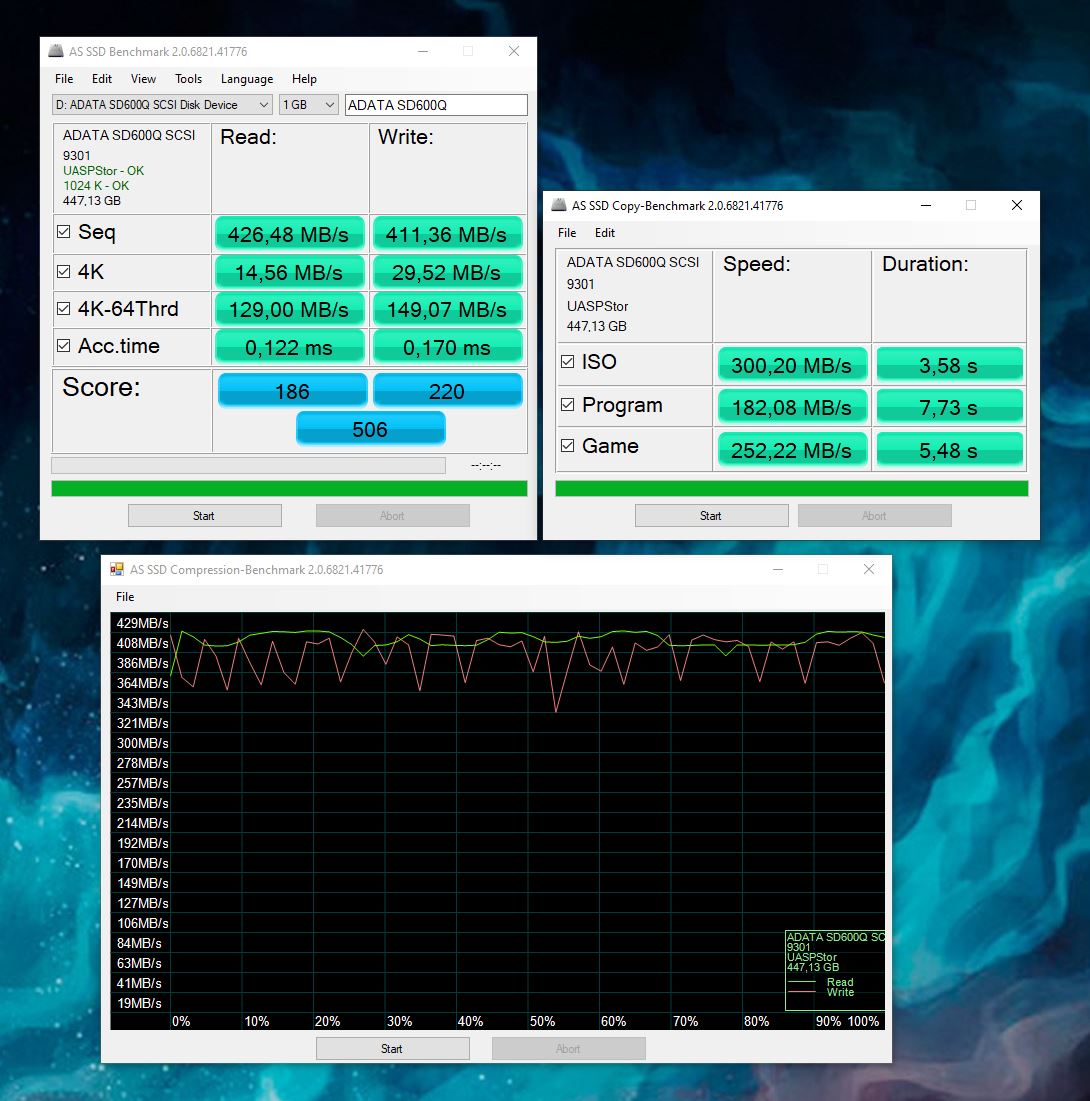This screenshot has height=1101, width=1090.
Task: Toggle the Game copy test checkbox
Action: click(x=567, y=446)
